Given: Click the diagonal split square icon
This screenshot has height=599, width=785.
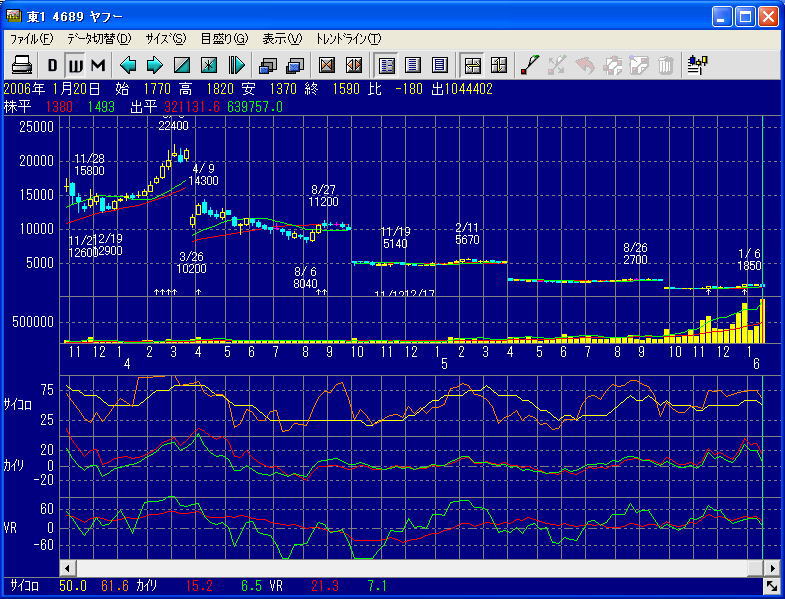Looking at the screenshot, I should [x=182, y=65].
